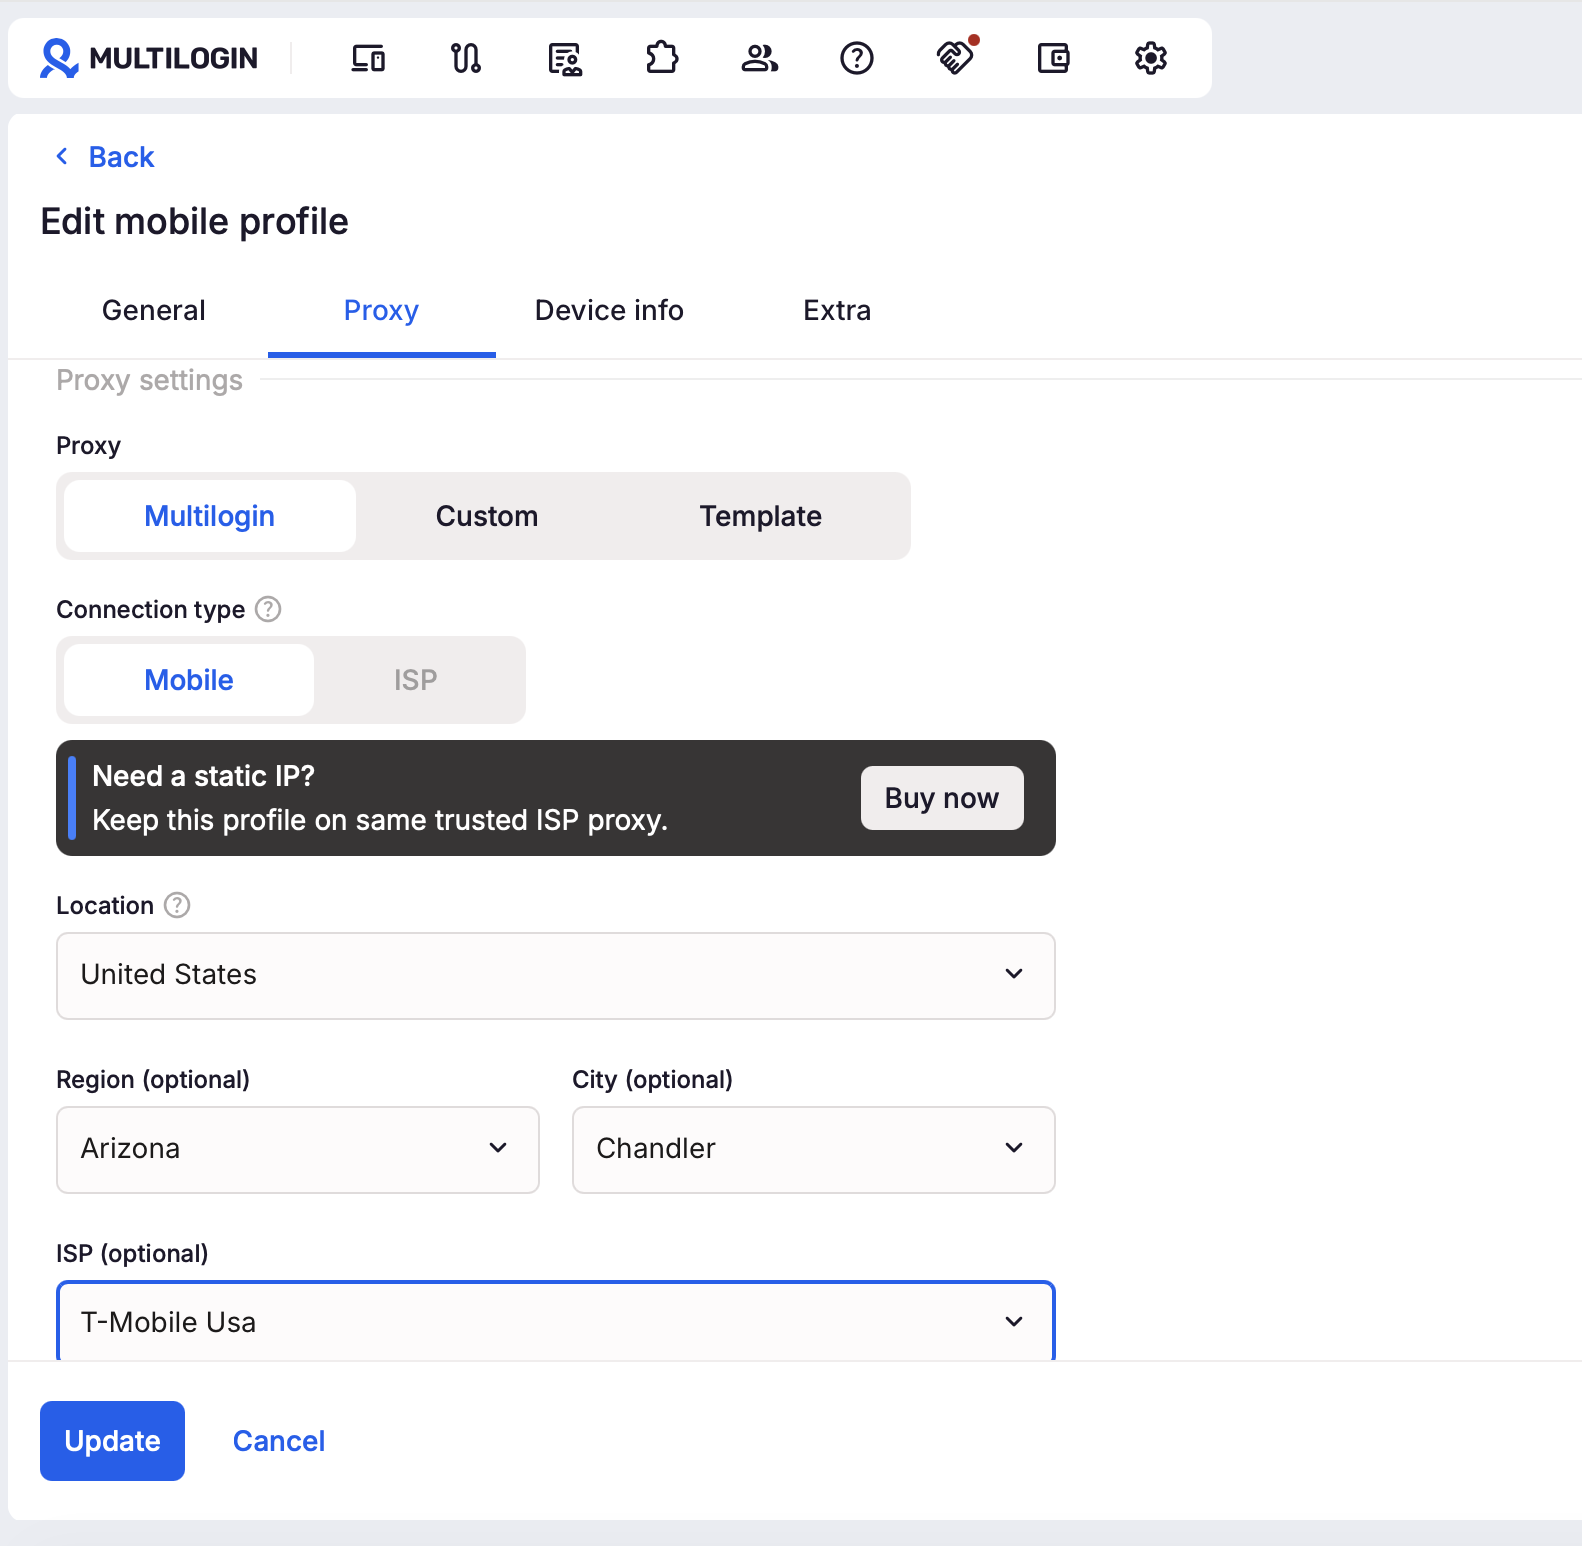Switch to the General tab
The height and width of the screenshot is (1546, 1582).
pos(154,310)
